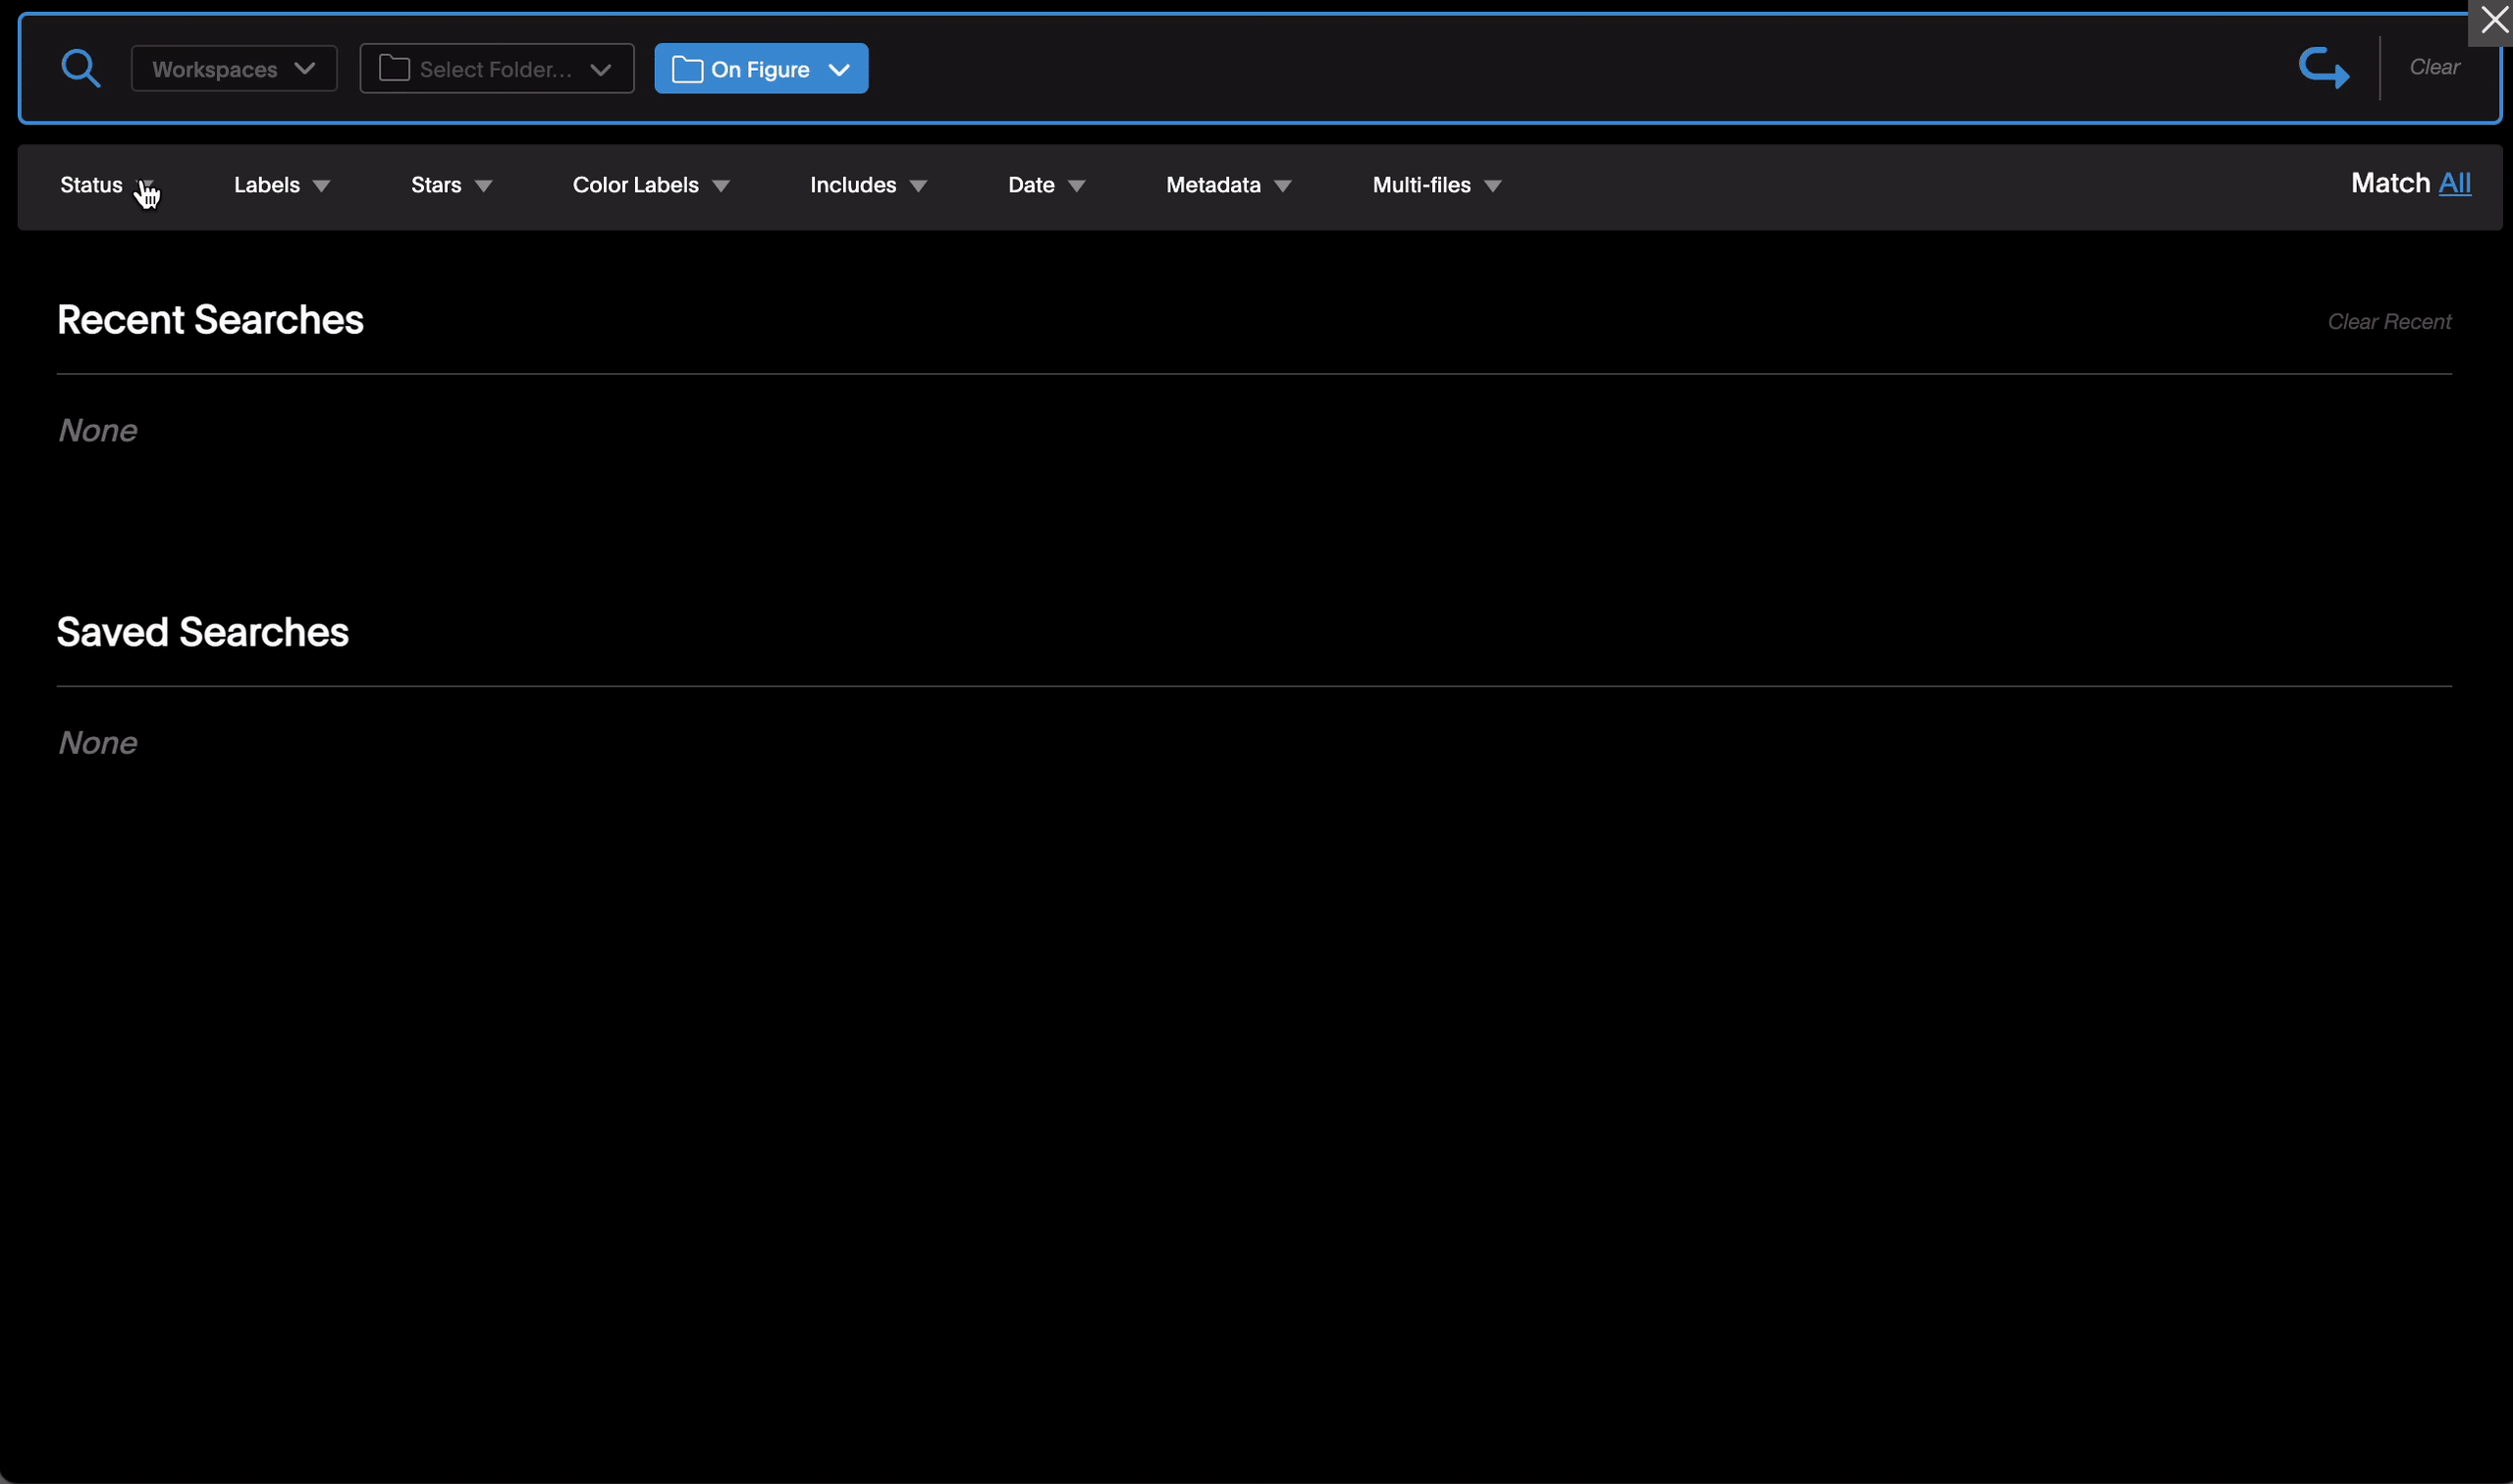Viewport: 2513px width, 1484px height.
Task: Run search with the blue arrow icon
Action: coord(2323,68)
